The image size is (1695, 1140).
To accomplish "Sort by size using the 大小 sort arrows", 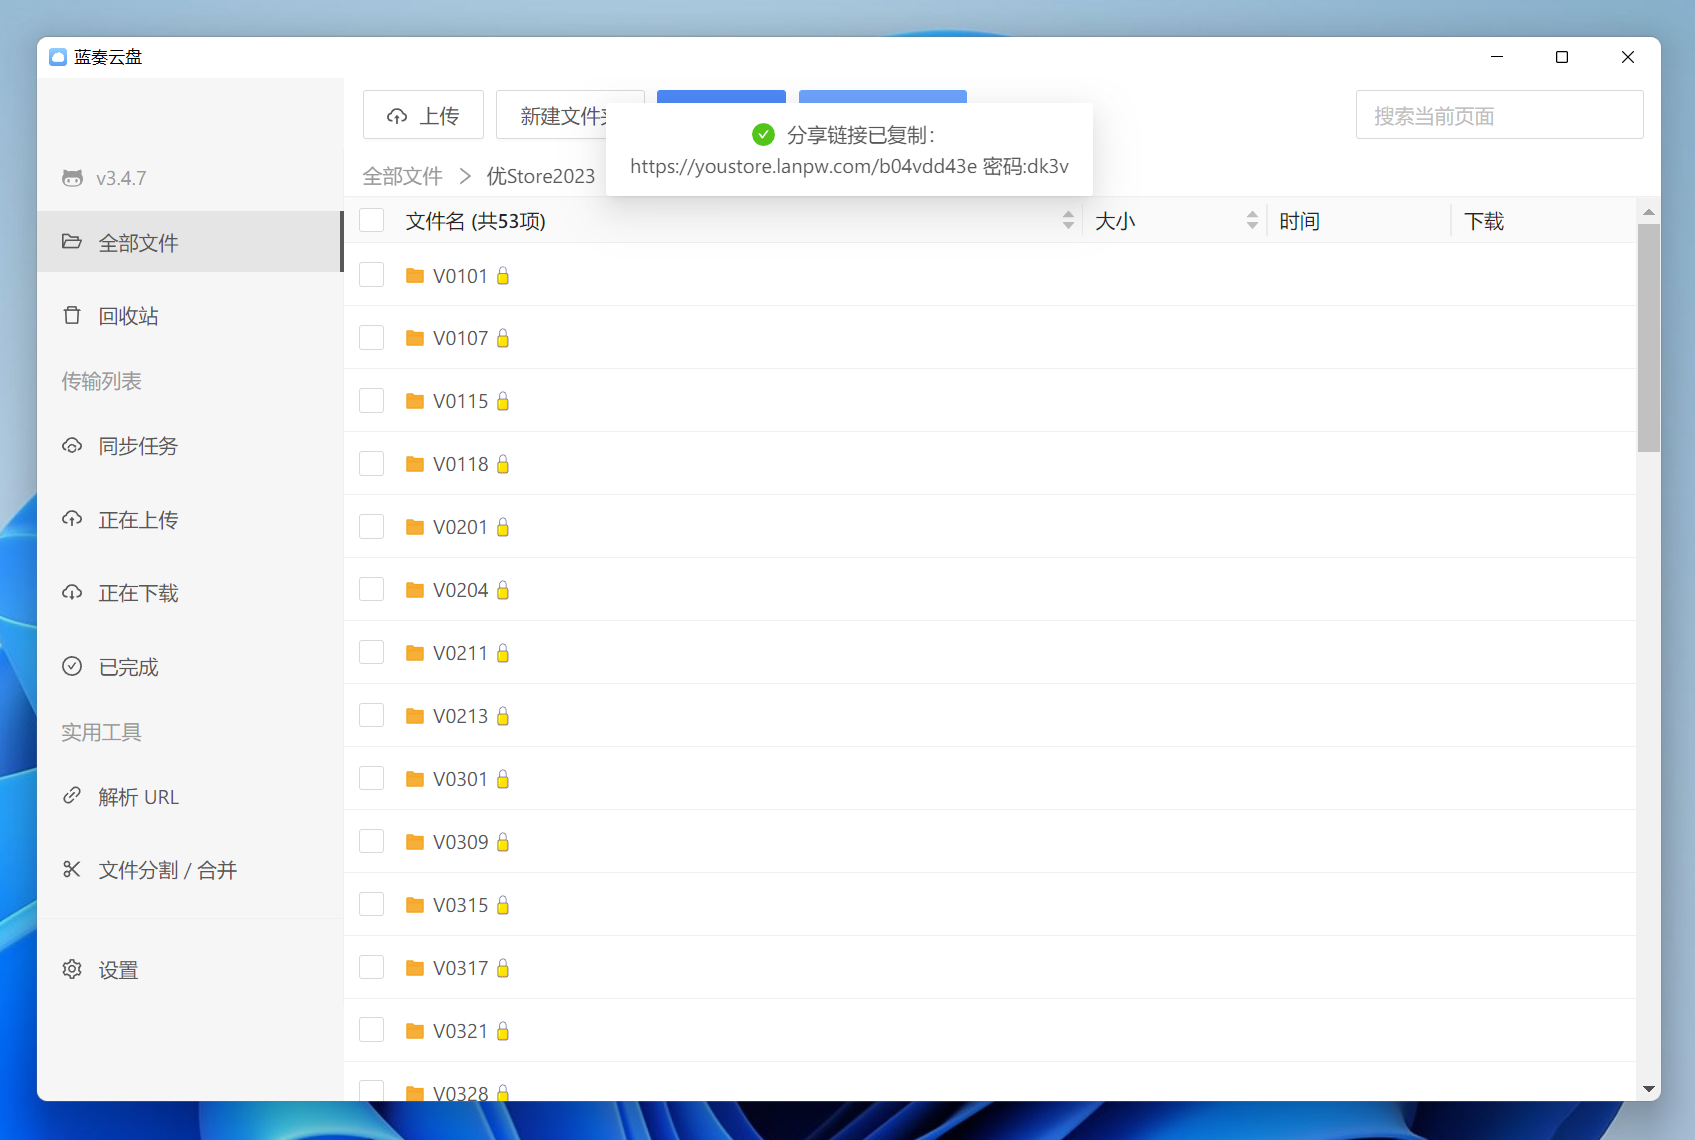I will pyautogui.click(x=1252, y=220).
